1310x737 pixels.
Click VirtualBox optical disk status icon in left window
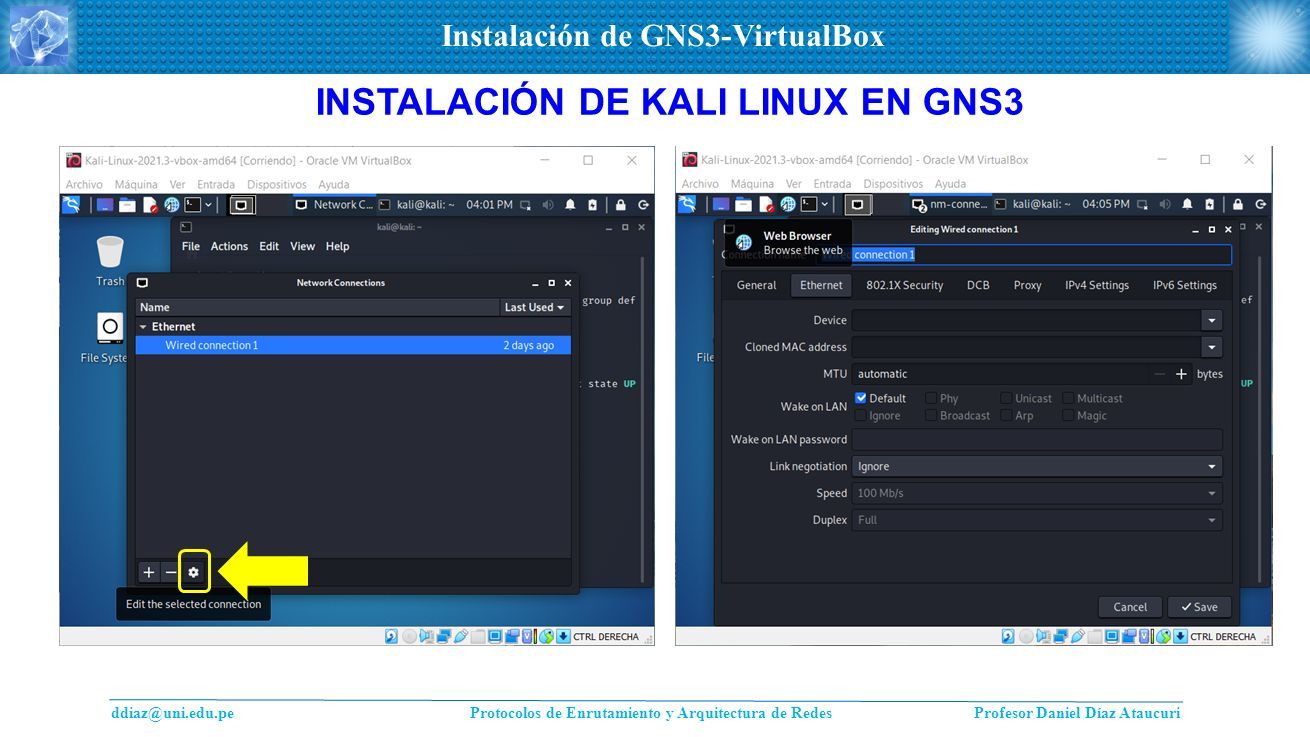[x=409, y=636]
